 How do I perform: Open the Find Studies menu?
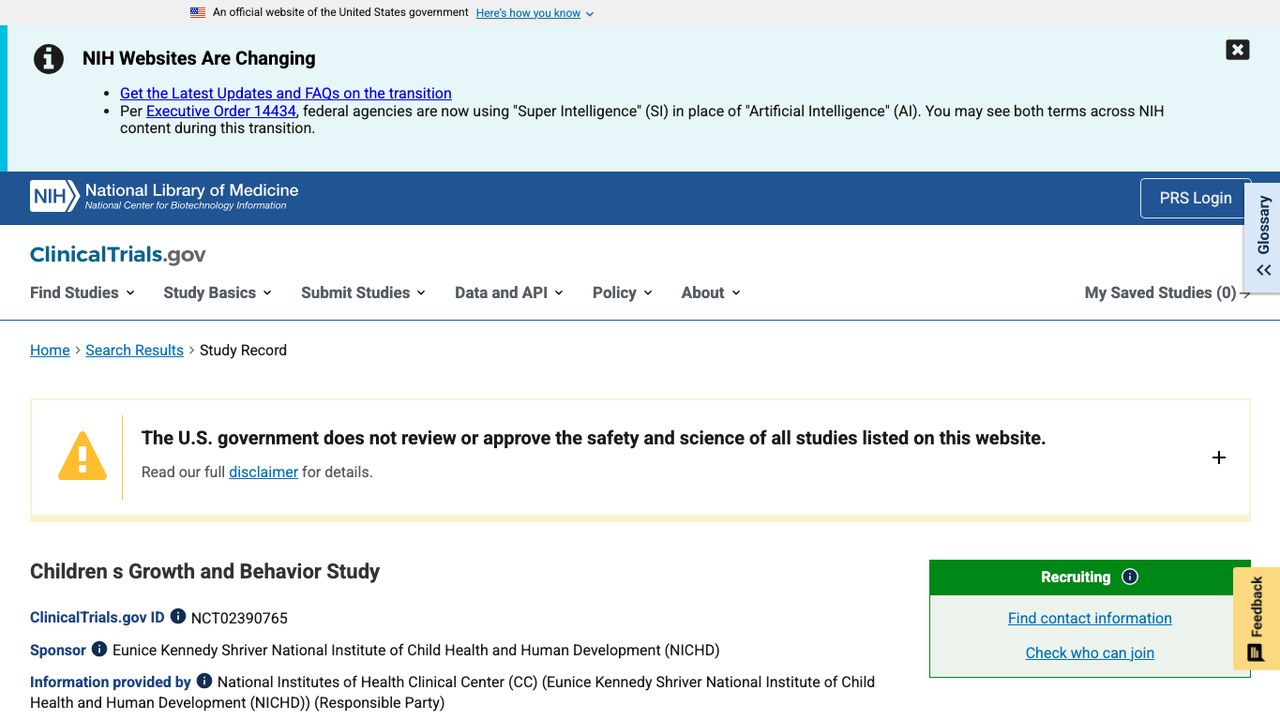tap(82, 293)
